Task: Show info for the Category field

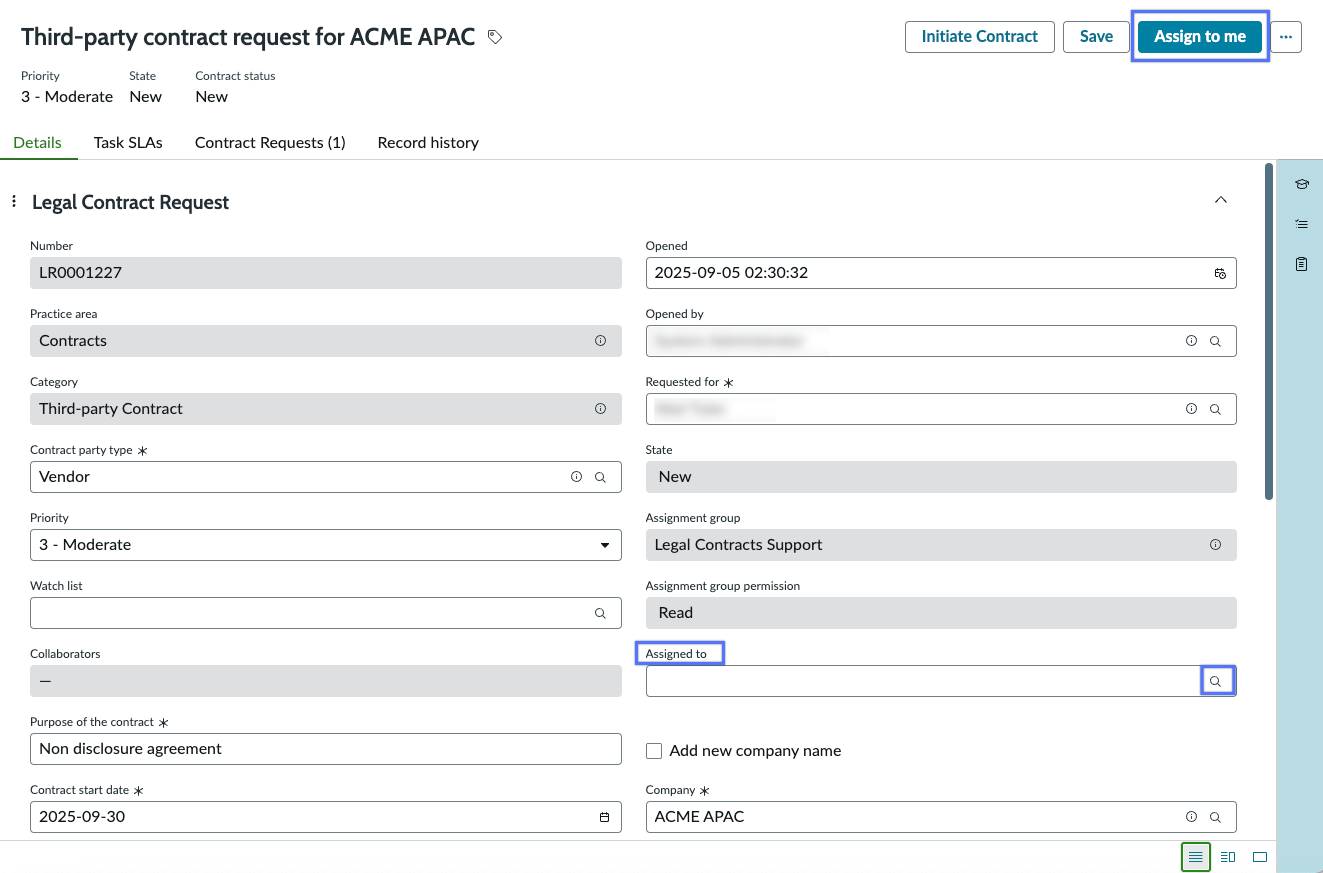Action: tap(600, 409)
